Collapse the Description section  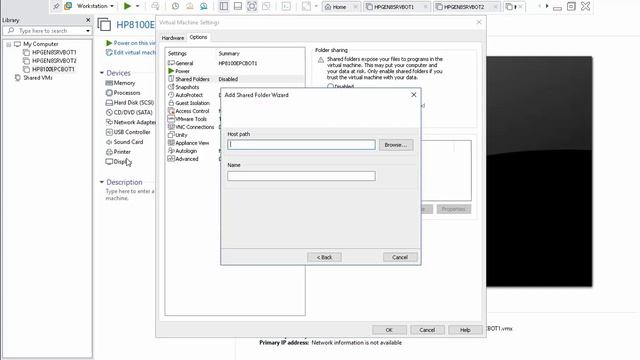point(102,182)
